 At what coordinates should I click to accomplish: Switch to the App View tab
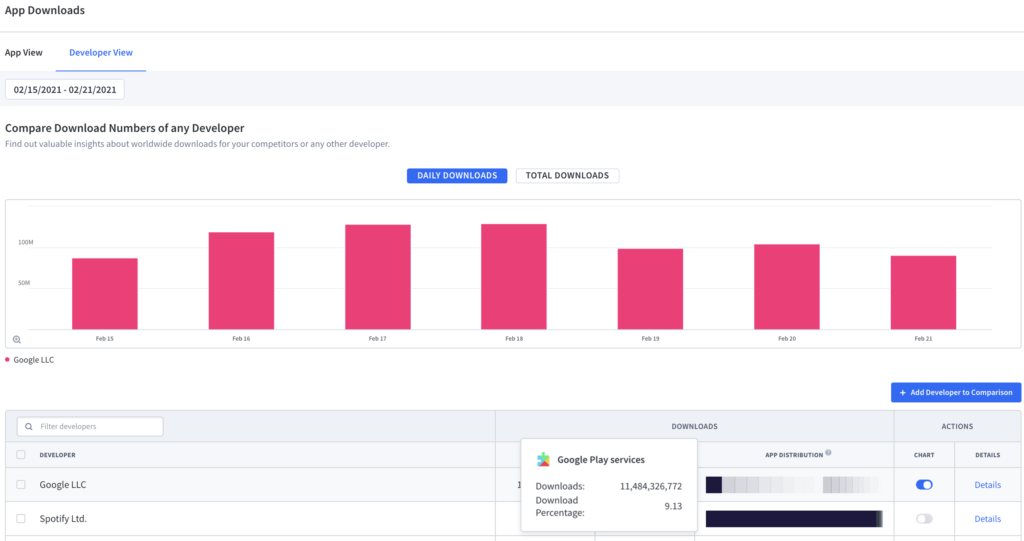pos(24,52)
